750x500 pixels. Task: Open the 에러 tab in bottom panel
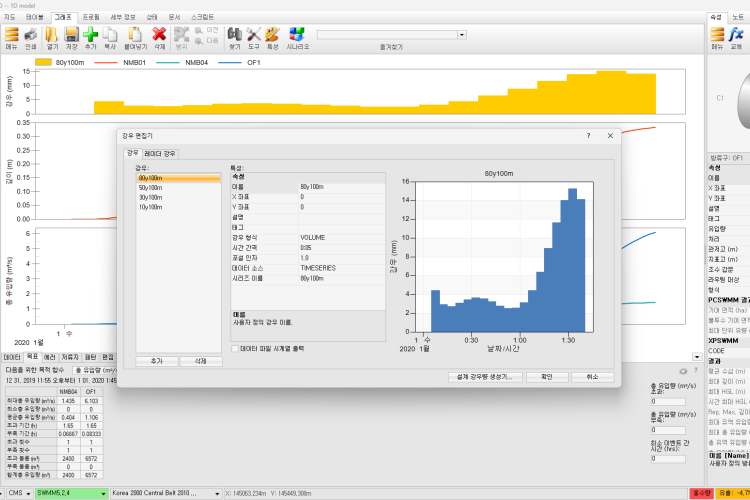(50, 357)
